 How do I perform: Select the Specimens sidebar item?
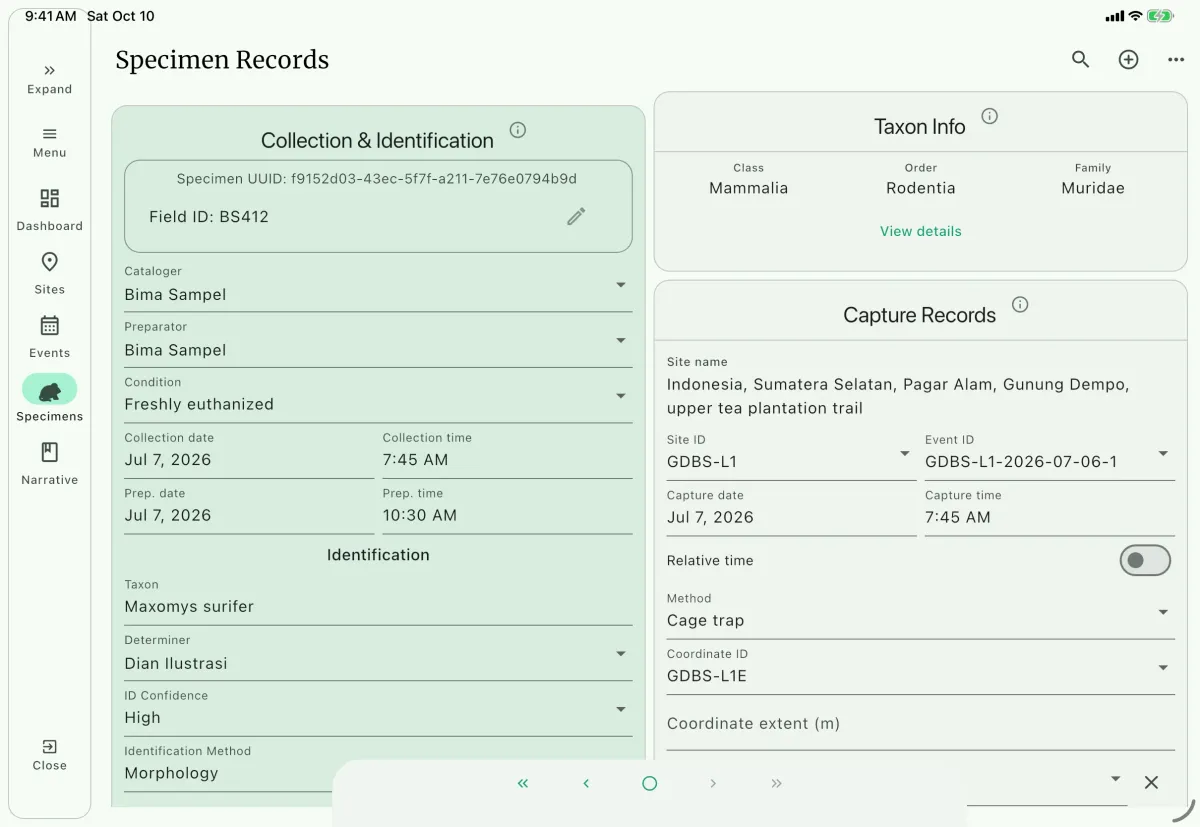(x=49, y=399)
